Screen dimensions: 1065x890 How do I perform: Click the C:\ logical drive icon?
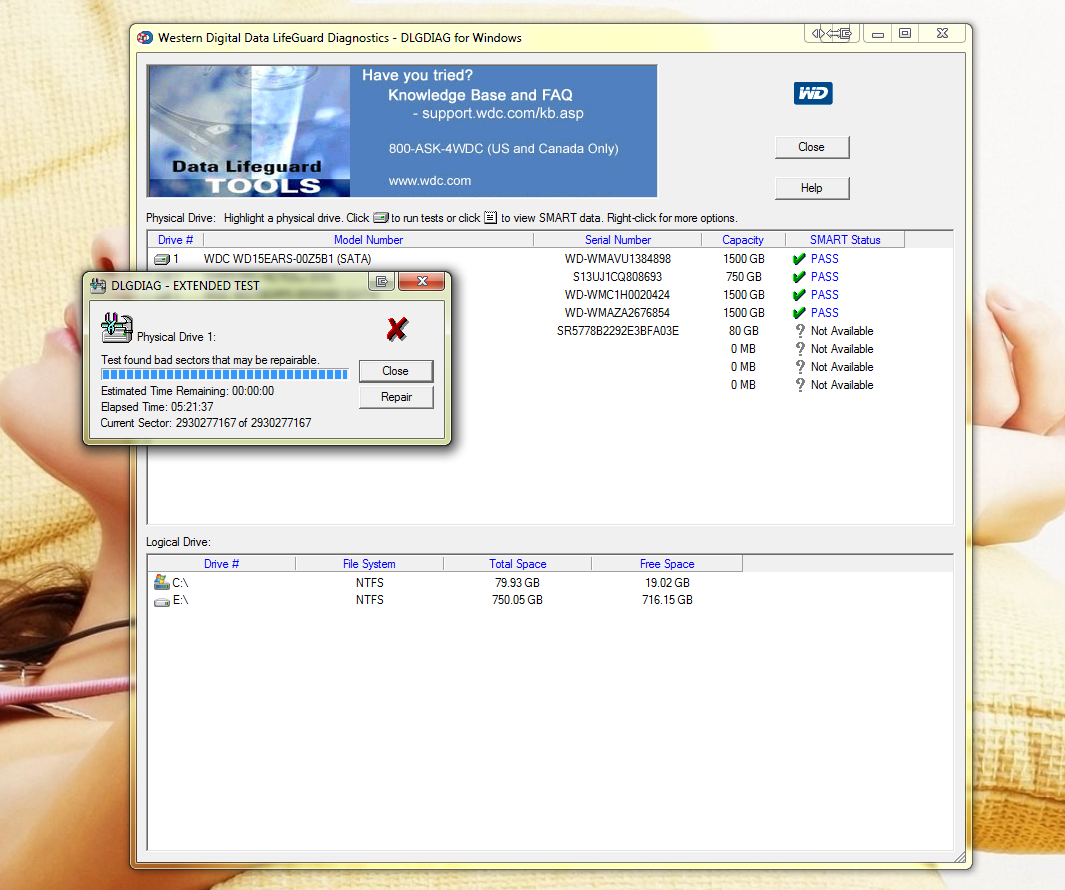162,582
